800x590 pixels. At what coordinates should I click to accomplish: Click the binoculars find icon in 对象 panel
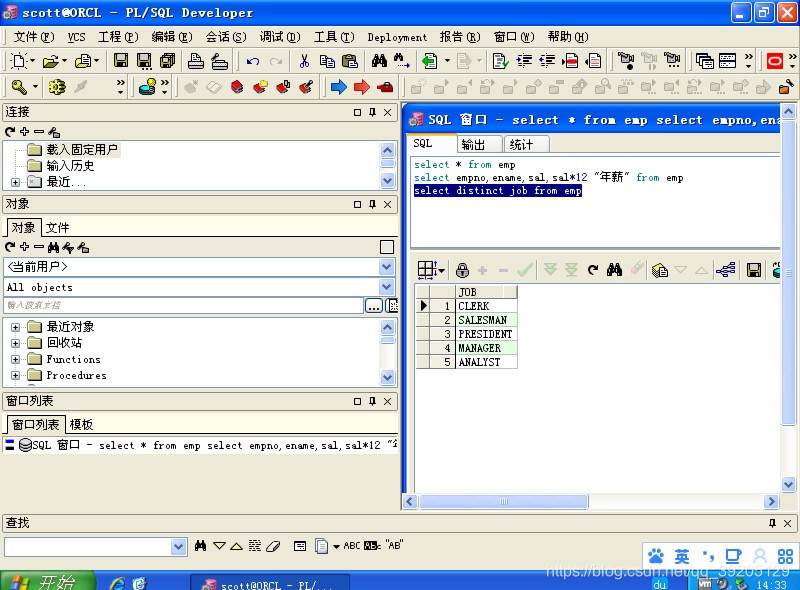[53, 248]
